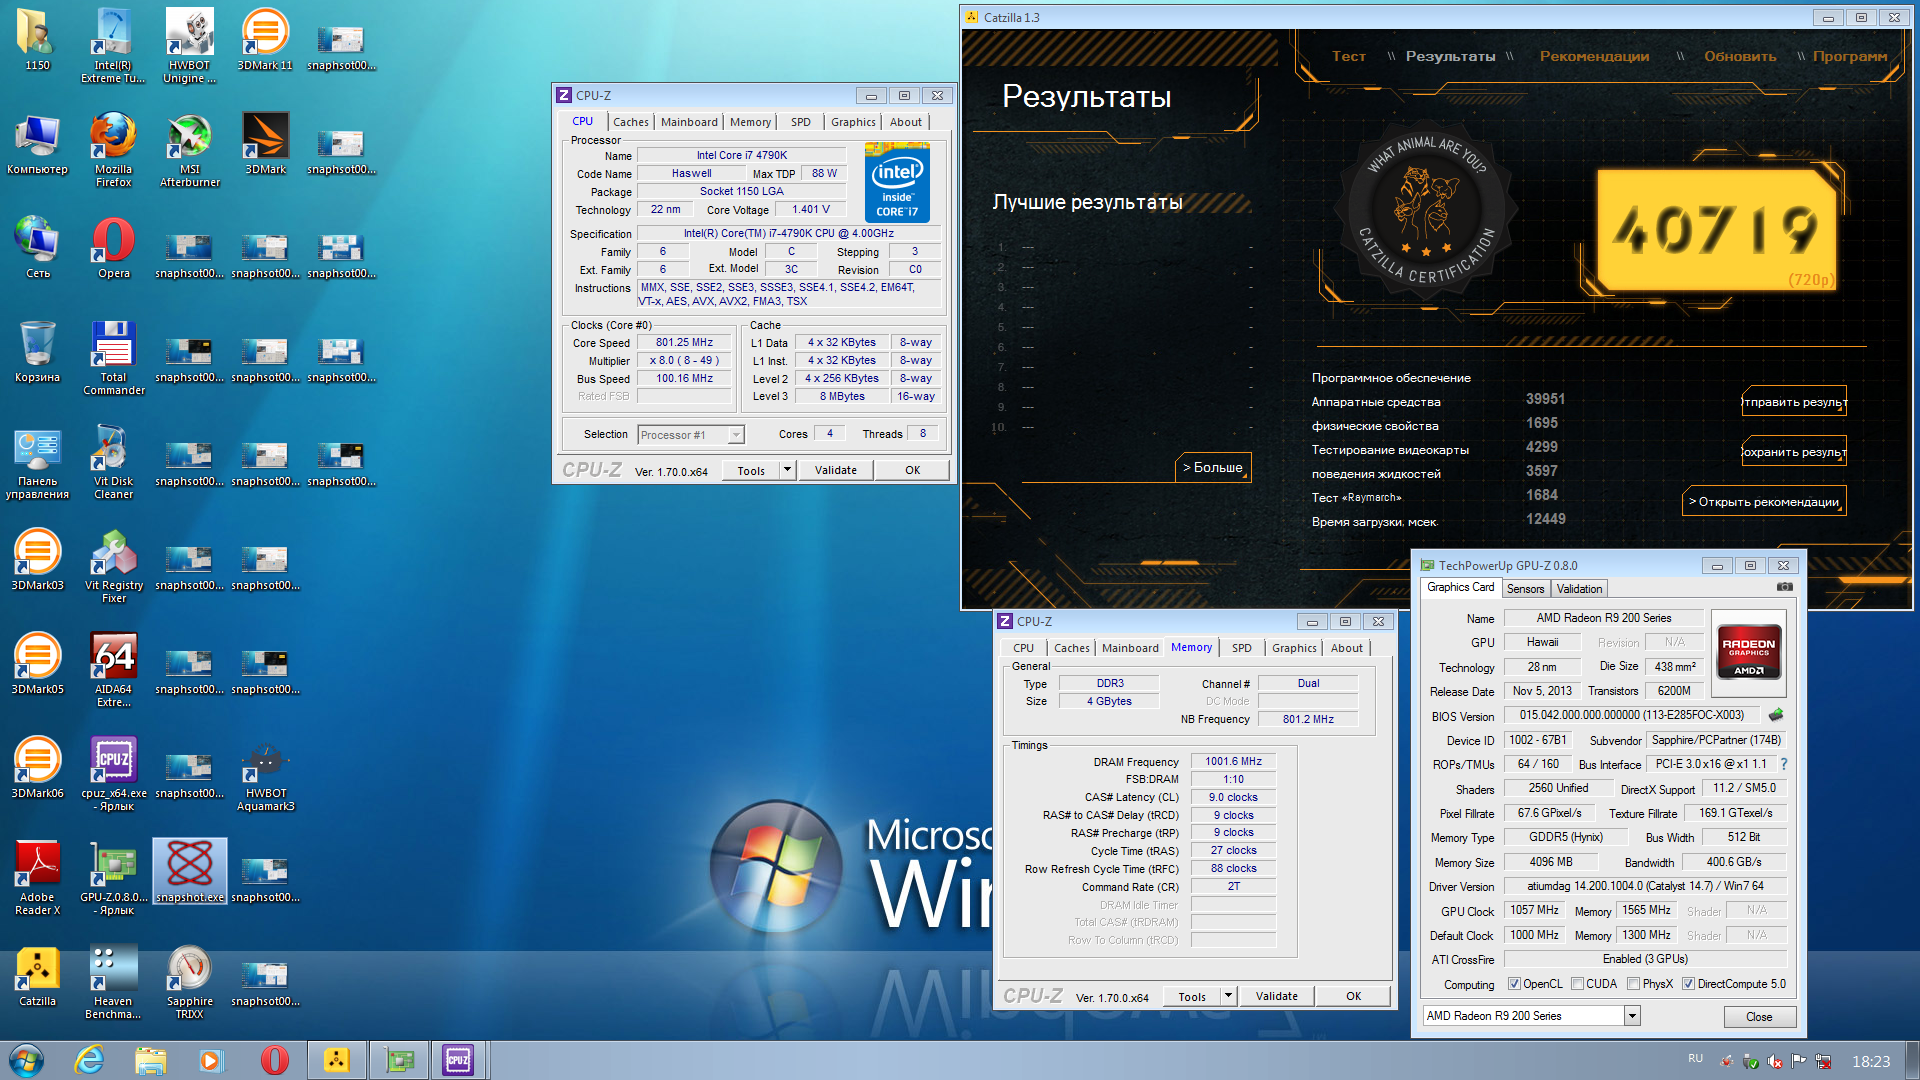The image size is (1920, 1080).
Task: Launch MSI Afterburner shortcut
Action: 189,149
